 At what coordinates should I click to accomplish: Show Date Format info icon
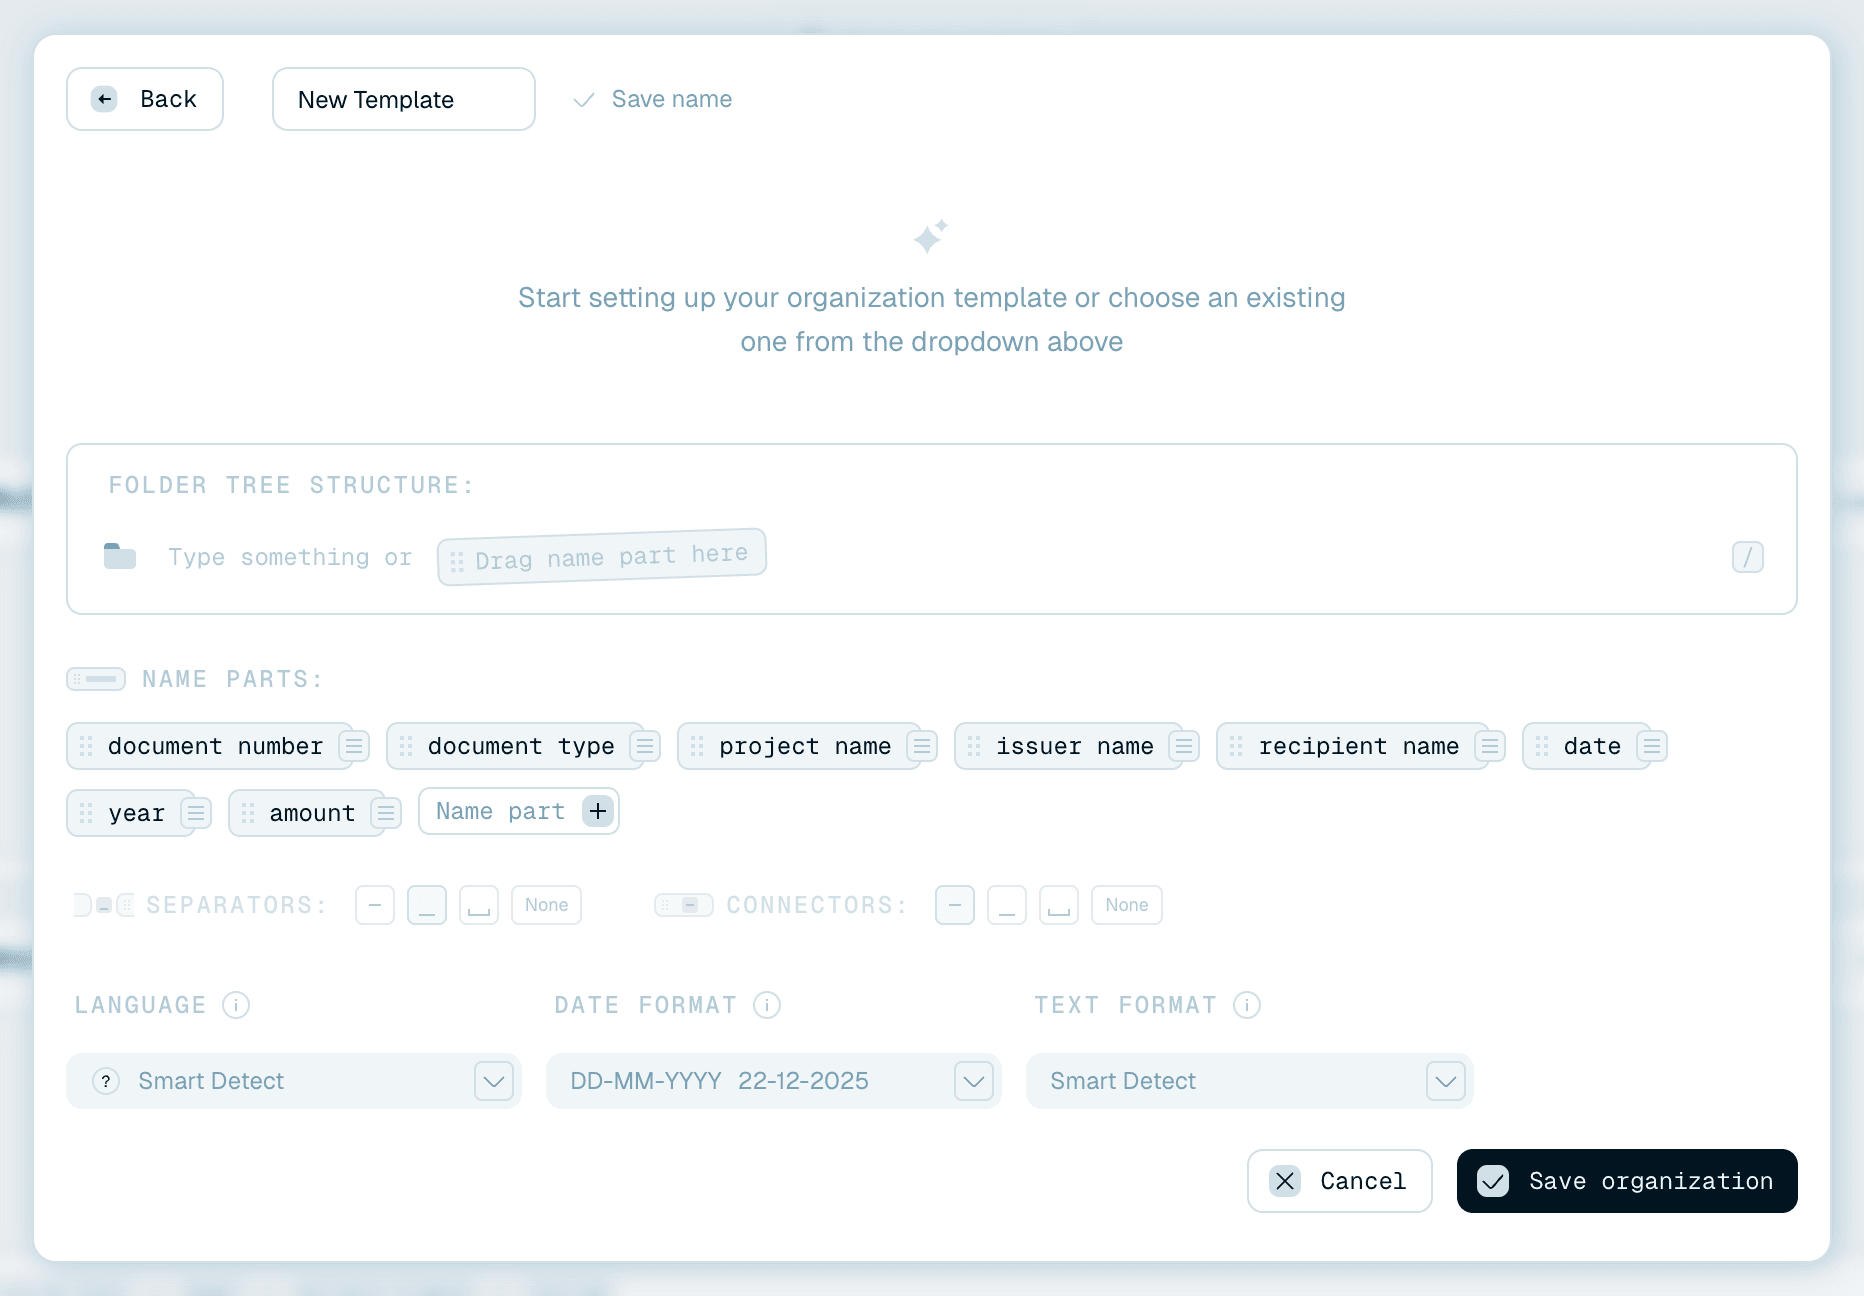pos(767,1005)
